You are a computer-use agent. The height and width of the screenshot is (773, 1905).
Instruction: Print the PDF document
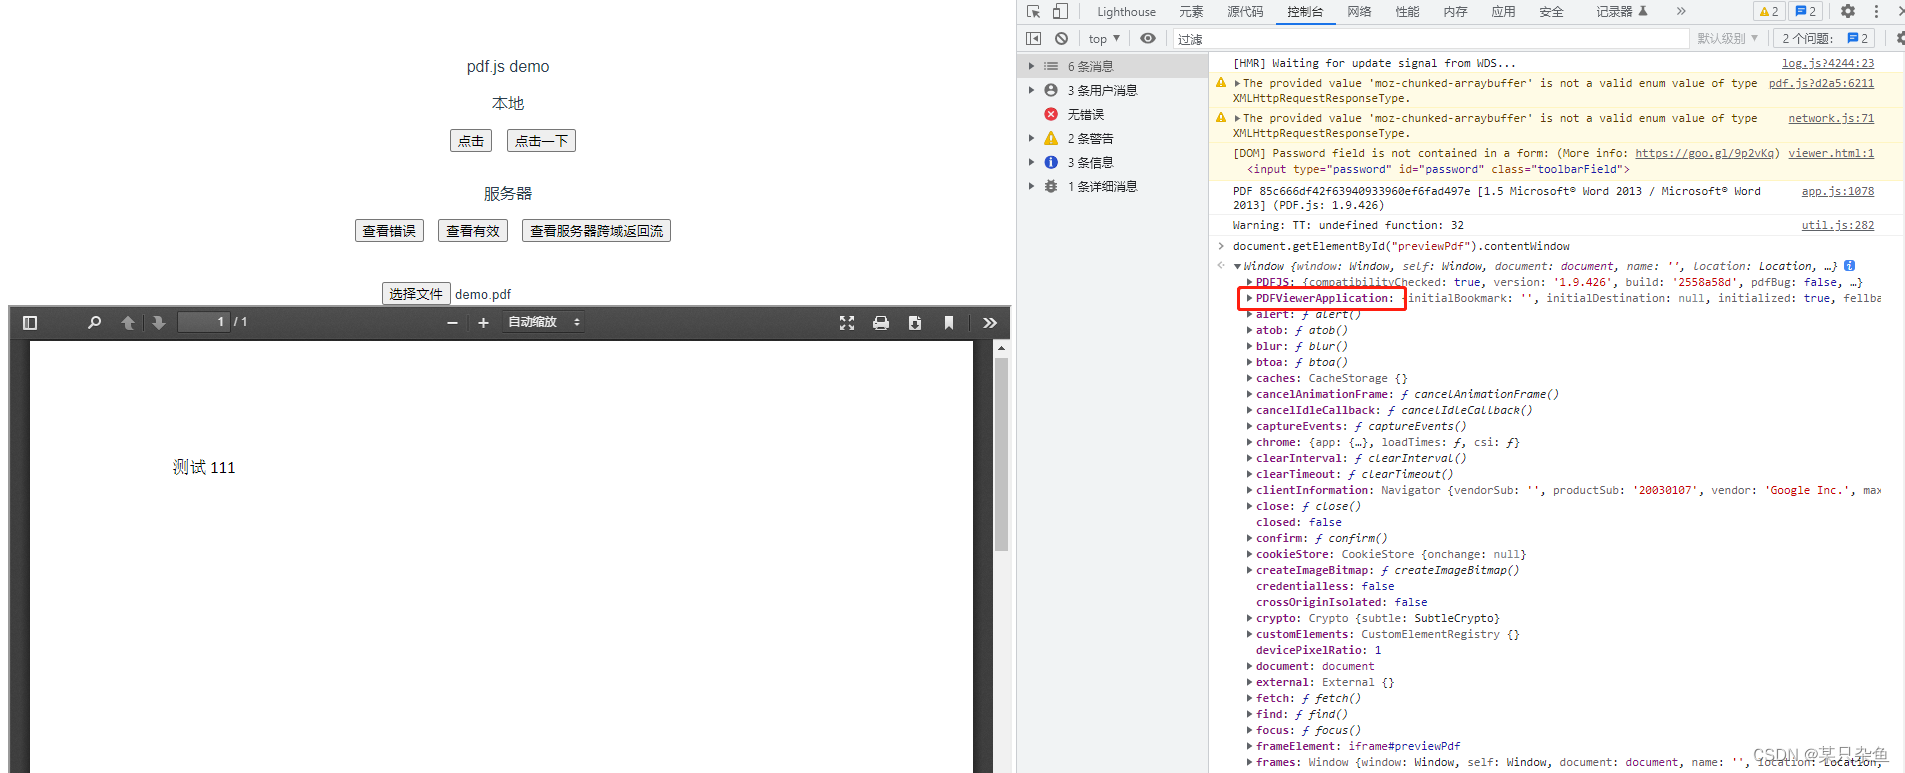[881, 323]
